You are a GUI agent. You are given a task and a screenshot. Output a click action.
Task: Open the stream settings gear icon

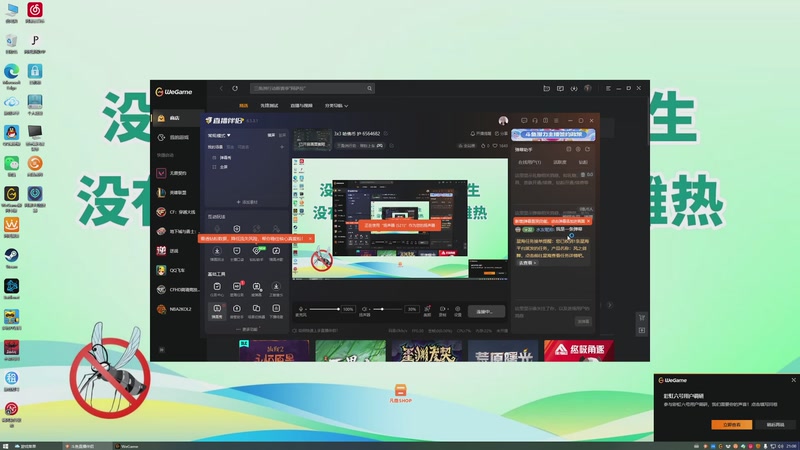458,310
